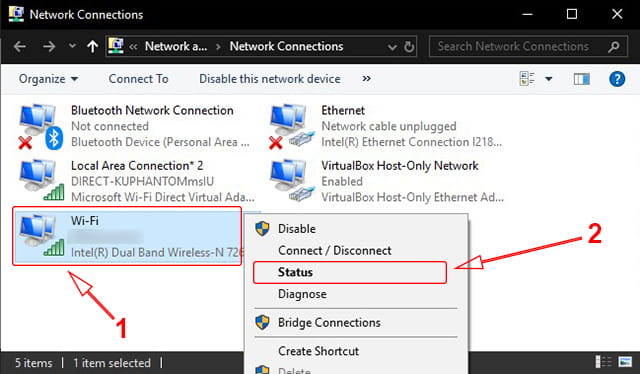The height and width of the screenshot is (374, 640).
Task: Click the 'Not connected' status text
Action: (110, 126)
